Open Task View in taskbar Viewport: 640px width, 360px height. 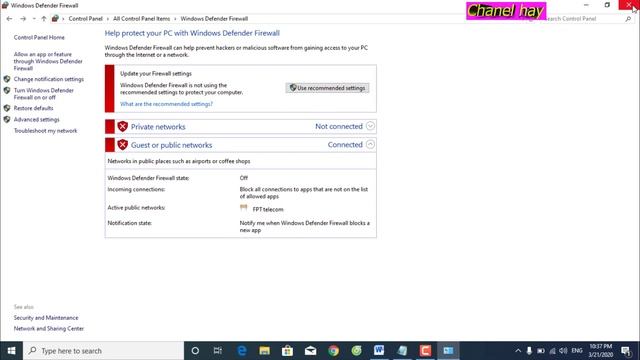(x=218, y=351)
